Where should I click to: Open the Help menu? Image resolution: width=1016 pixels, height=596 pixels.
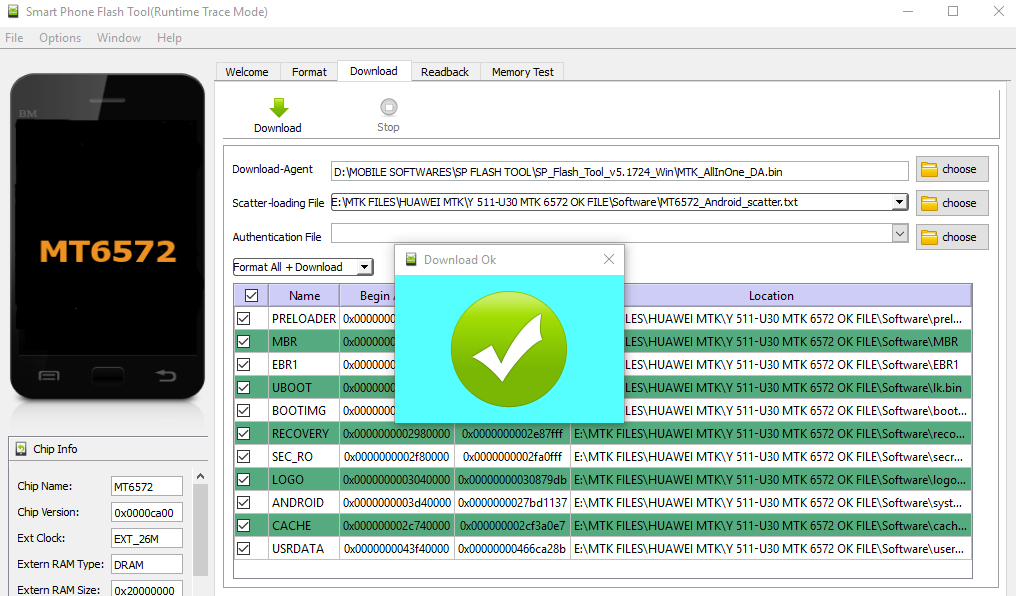pos(169,38)
